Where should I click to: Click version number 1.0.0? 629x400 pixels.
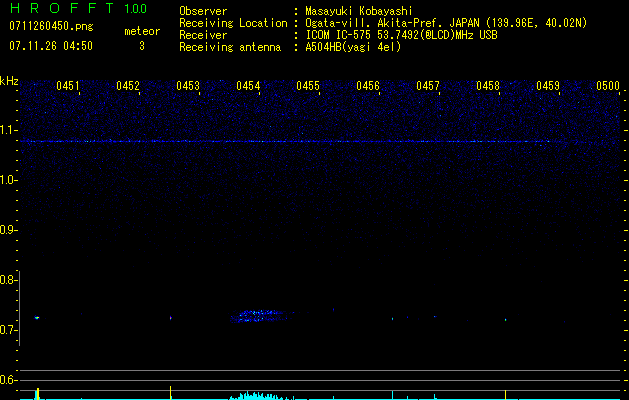pyautogui.click(x=136, y=9)
